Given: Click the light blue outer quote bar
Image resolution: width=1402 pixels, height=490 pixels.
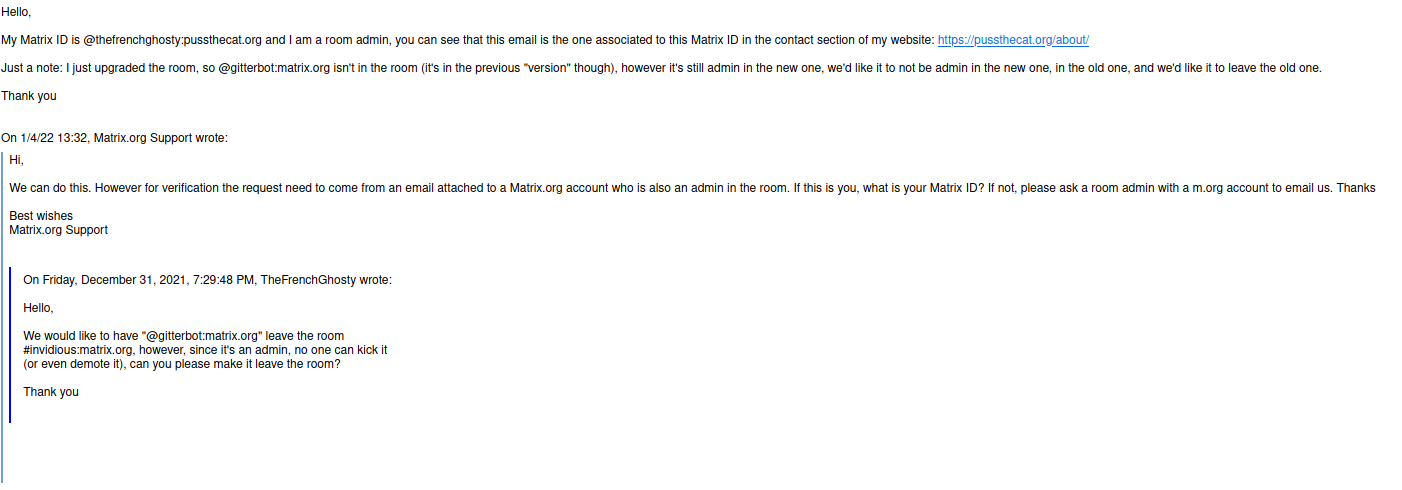Looking at the screenshot, I should (x=2, y=316).
